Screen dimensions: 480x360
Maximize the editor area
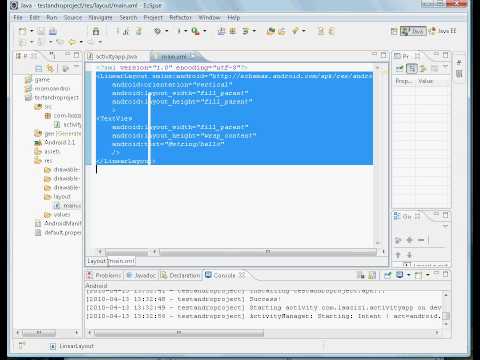click(x=383, y=55)
